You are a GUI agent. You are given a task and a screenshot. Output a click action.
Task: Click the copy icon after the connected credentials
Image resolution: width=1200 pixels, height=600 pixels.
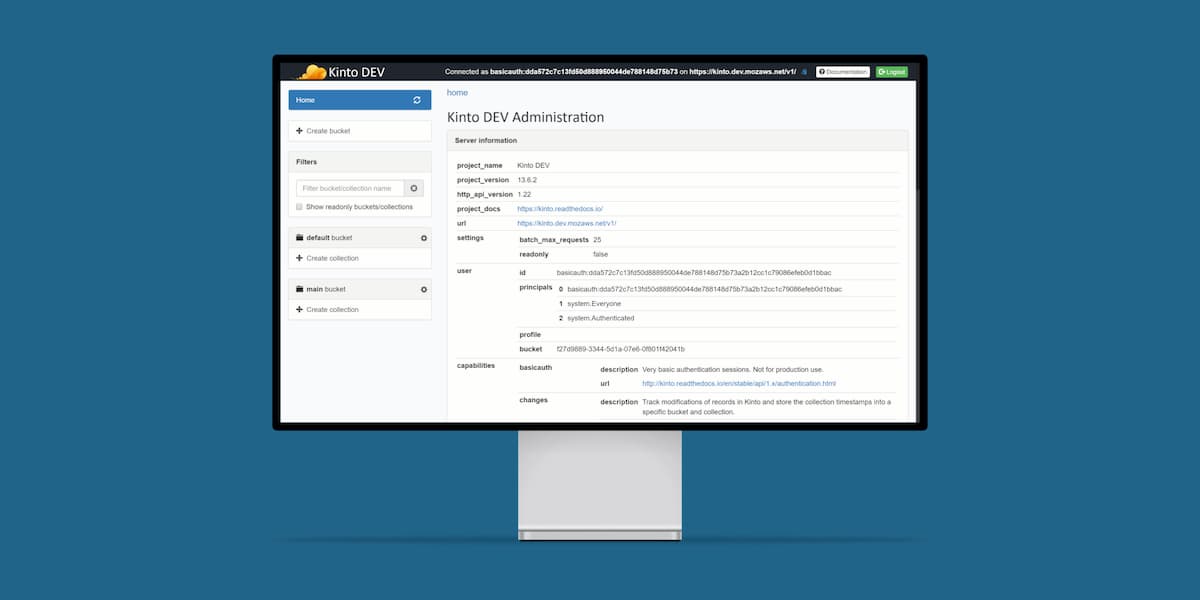coord(803,72)
